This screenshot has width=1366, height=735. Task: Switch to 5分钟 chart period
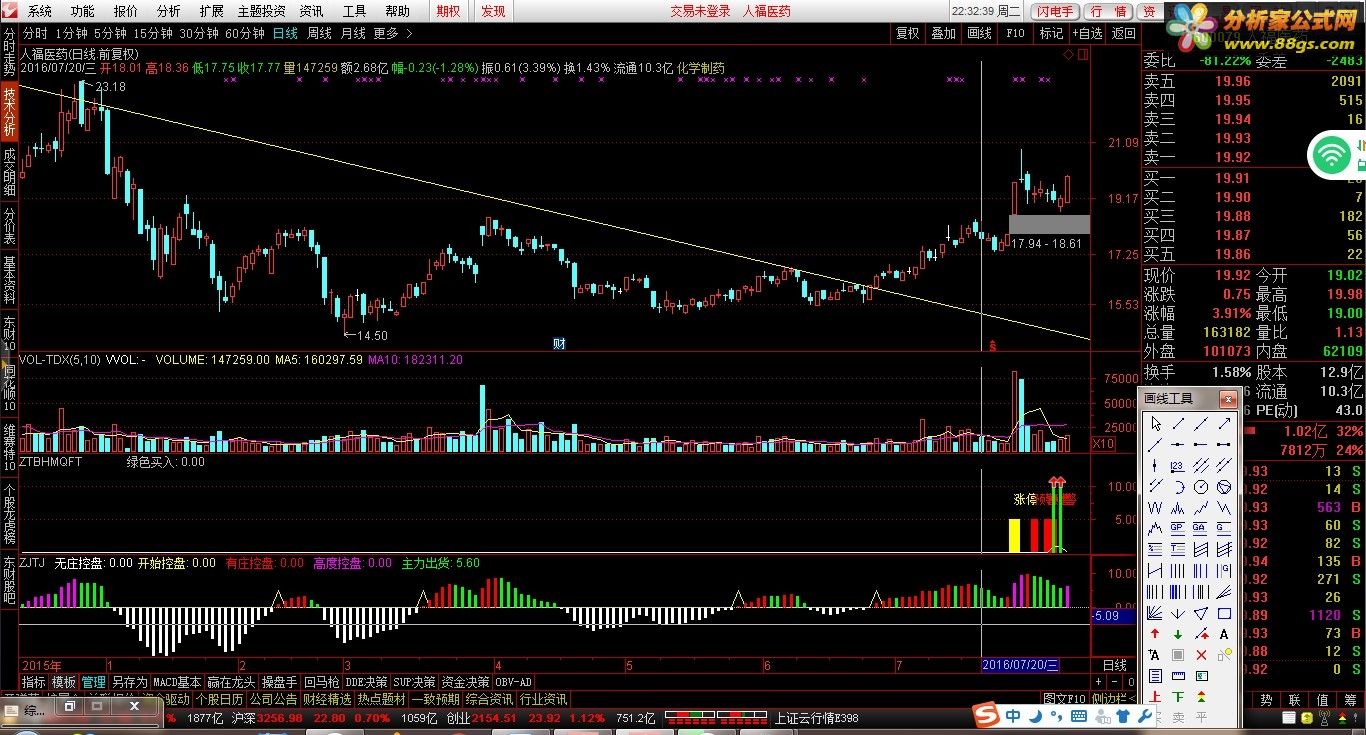tap(110, 33)
